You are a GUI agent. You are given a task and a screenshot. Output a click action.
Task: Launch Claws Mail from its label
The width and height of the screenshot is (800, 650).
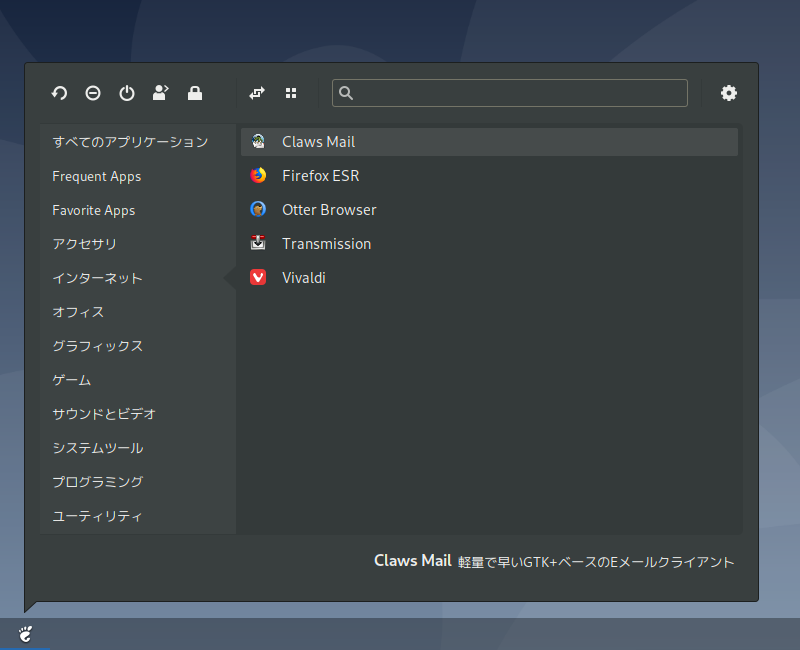318,142
